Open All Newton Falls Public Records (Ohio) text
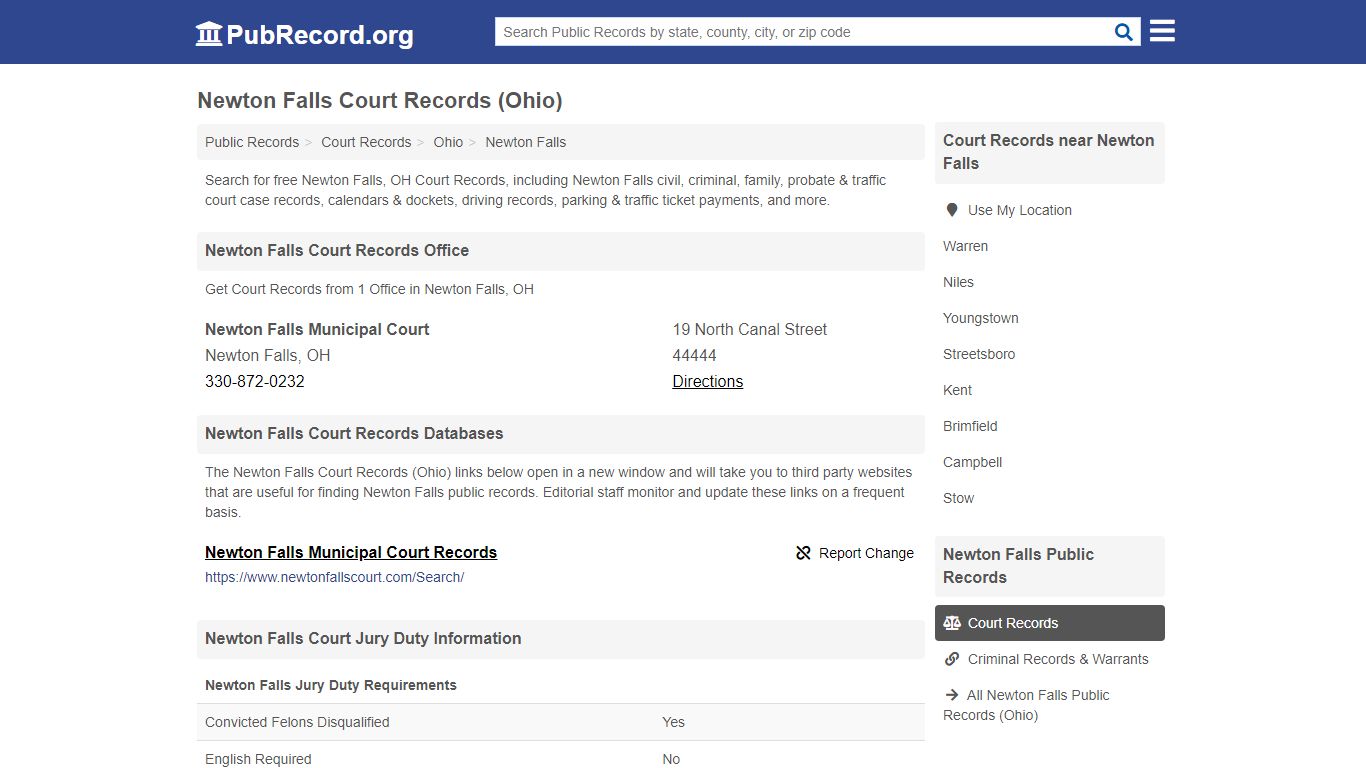Screen dimensions: 1366x768 1026,705
